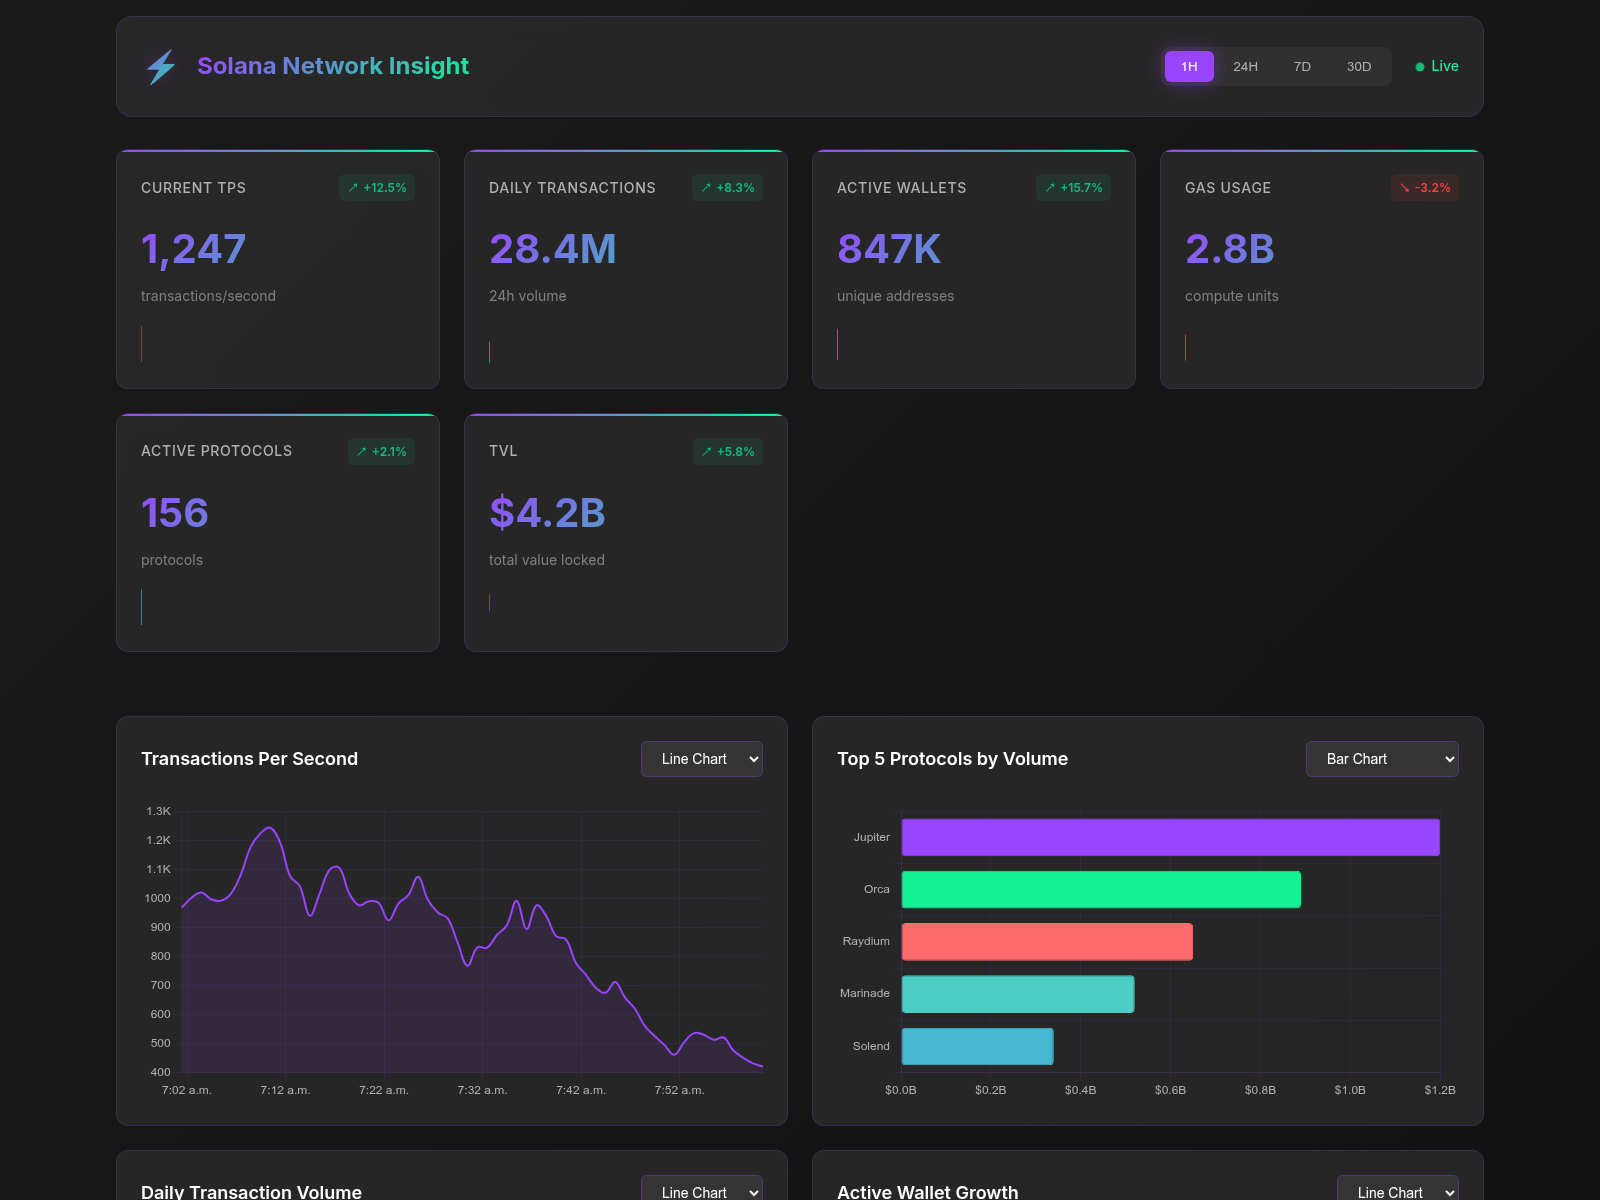Viewport: 1600px width, 1200px height.
Task: Click the +12.5% trend badge on Current TPS
Action: [377, 188]
